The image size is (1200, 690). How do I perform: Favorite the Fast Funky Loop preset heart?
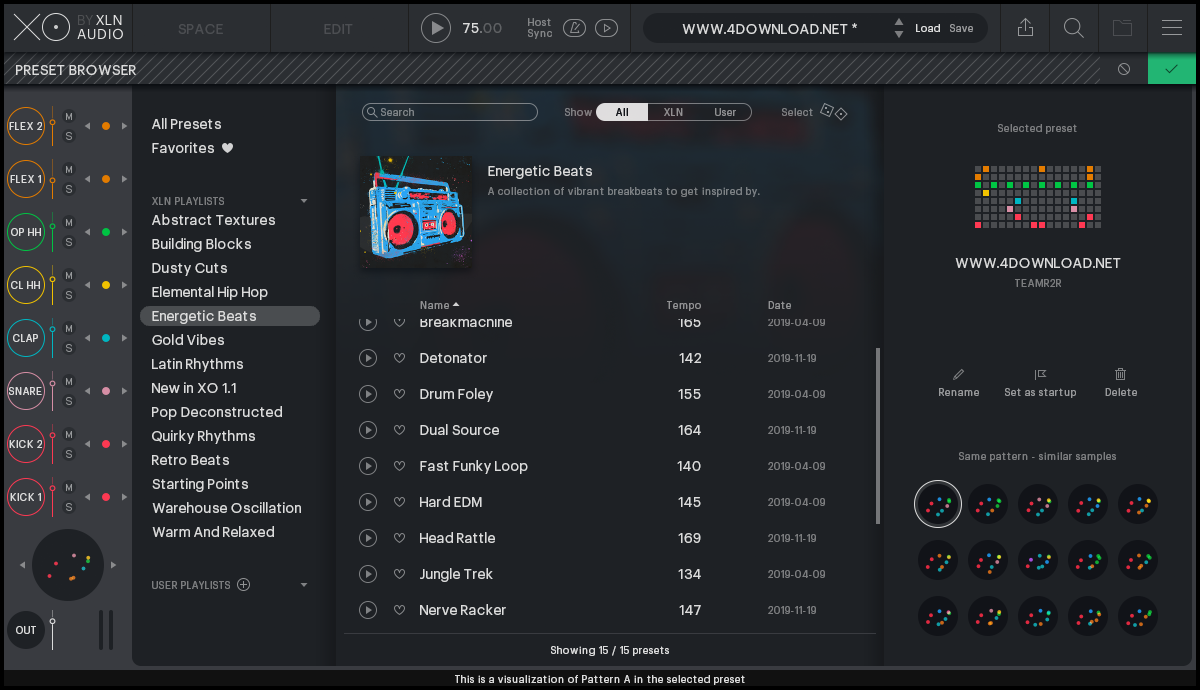click(399, 466)
